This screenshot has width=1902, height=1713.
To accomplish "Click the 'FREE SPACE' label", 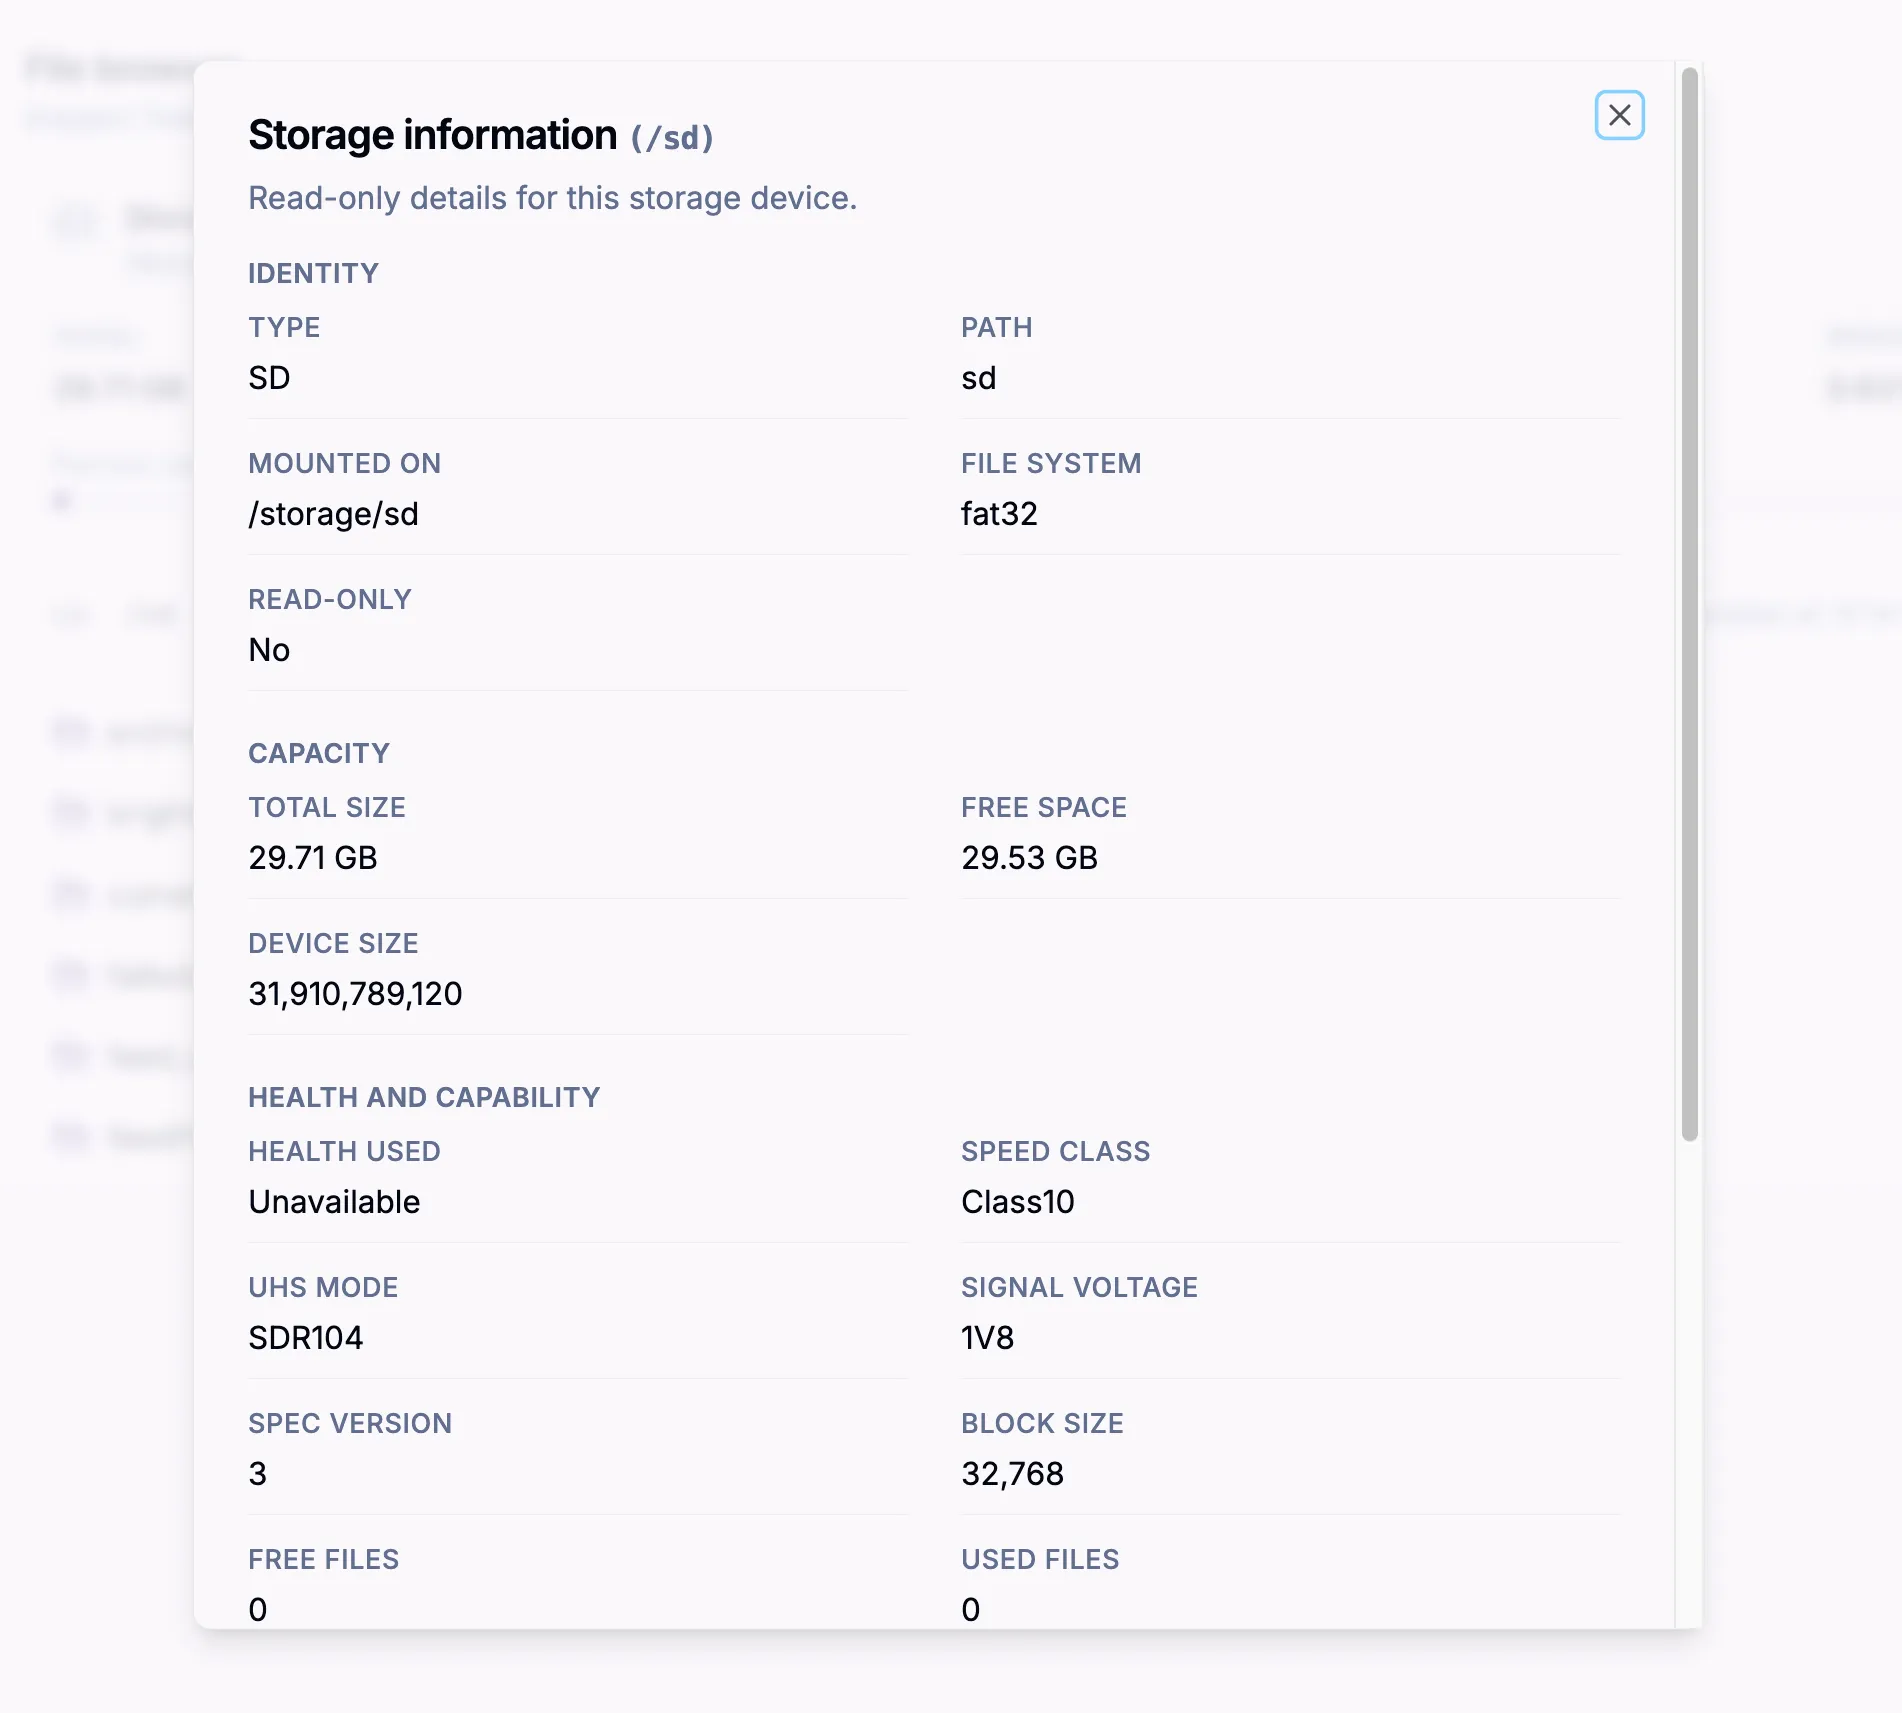I will click(x=1043, y=807).
